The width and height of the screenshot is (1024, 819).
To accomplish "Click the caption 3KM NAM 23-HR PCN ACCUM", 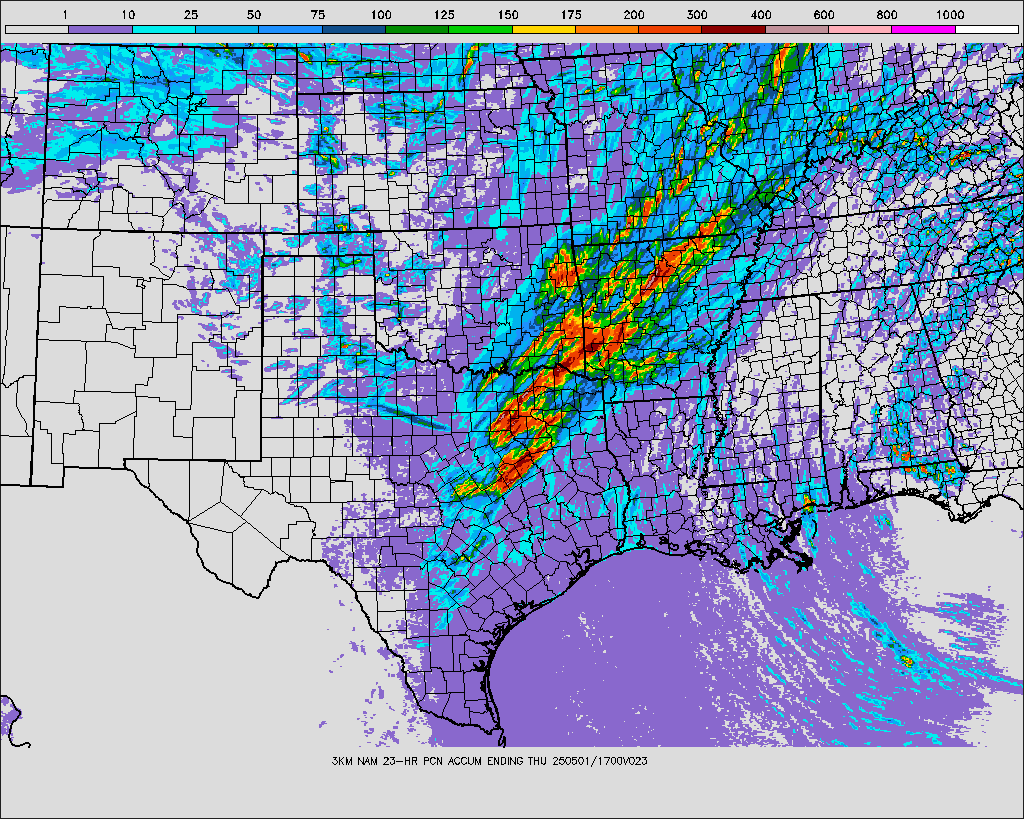I will (x=408, y=761).
